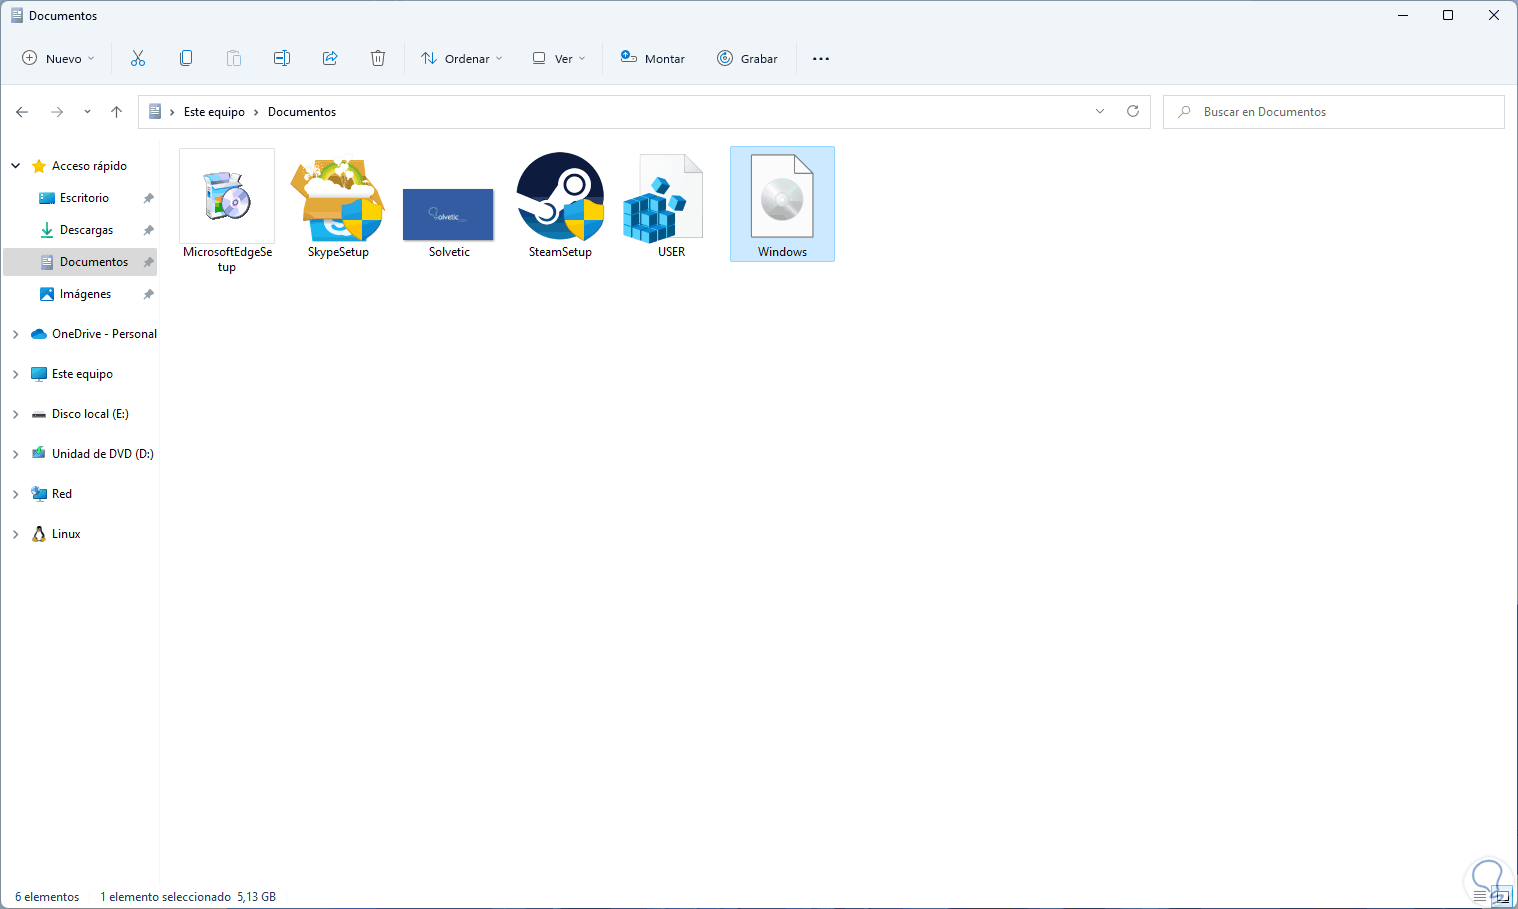Click the Delete trash can icon
This screenshot has width=1518, height=909.
tap(378, 58)
